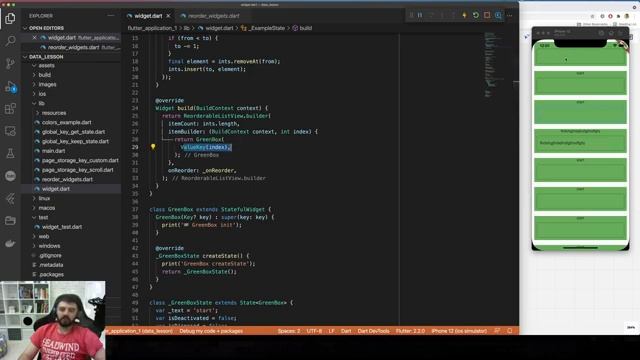The height and width of the screenshot is (360, 640).
Task: Switch to the widget.dart tab
Action: click(148, 16)
